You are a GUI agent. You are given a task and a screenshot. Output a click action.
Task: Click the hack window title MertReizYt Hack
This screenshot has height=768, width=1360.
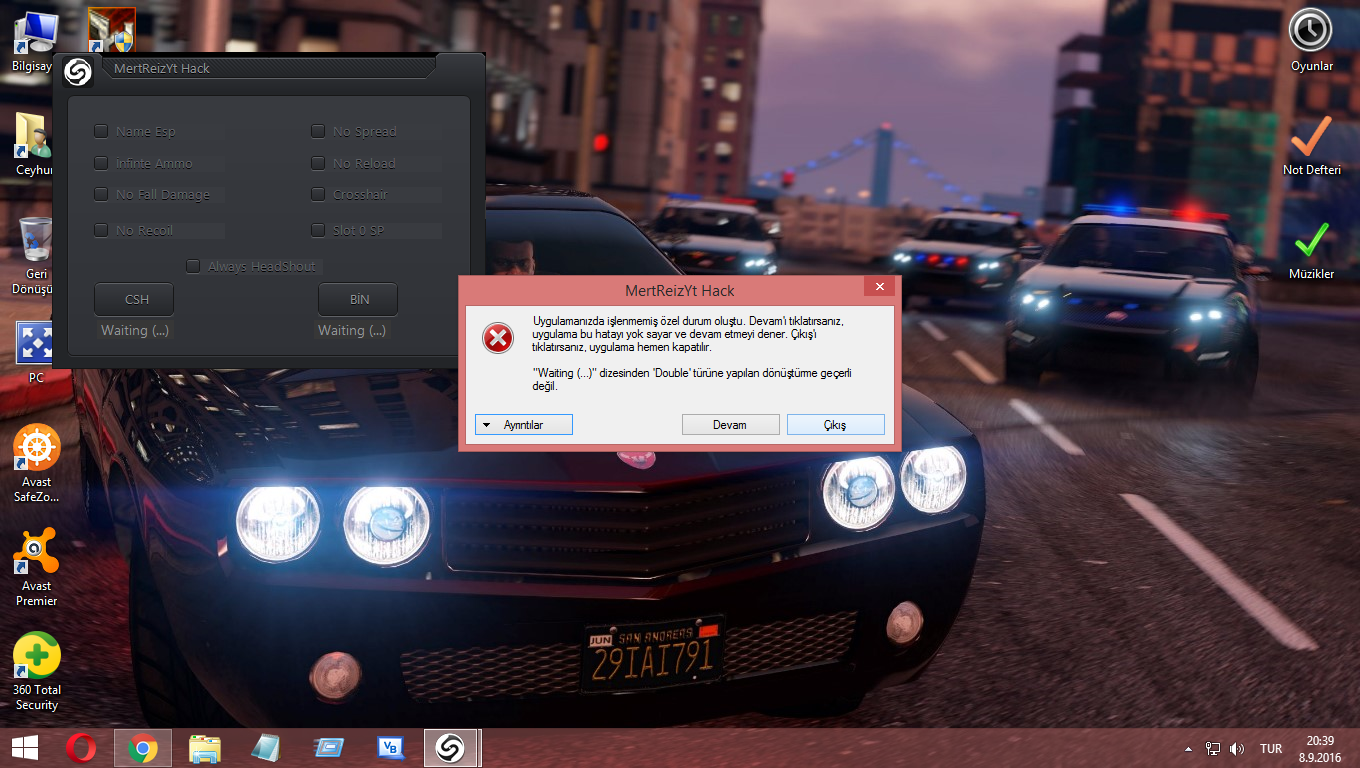pos(162,69)
